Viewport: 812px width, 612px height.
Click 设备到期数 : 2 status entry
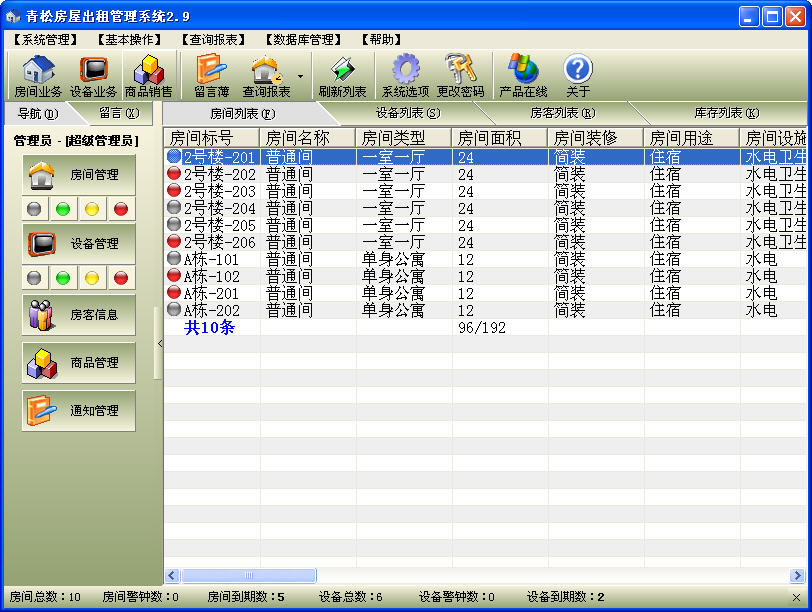pos(566,597)
